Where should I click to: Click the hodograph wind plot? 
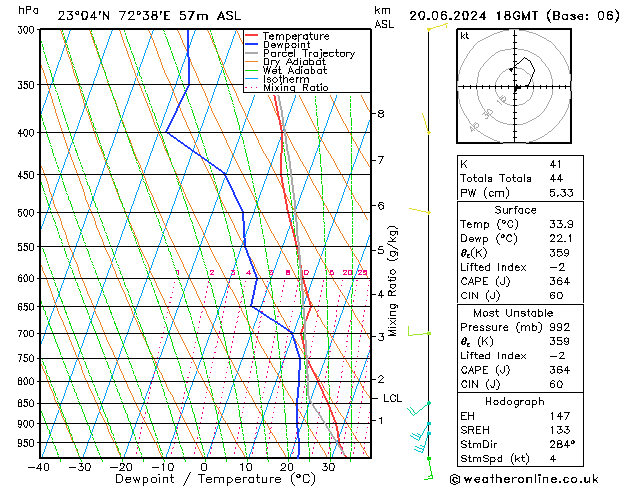pyautogui.click(x=514, y=86)
